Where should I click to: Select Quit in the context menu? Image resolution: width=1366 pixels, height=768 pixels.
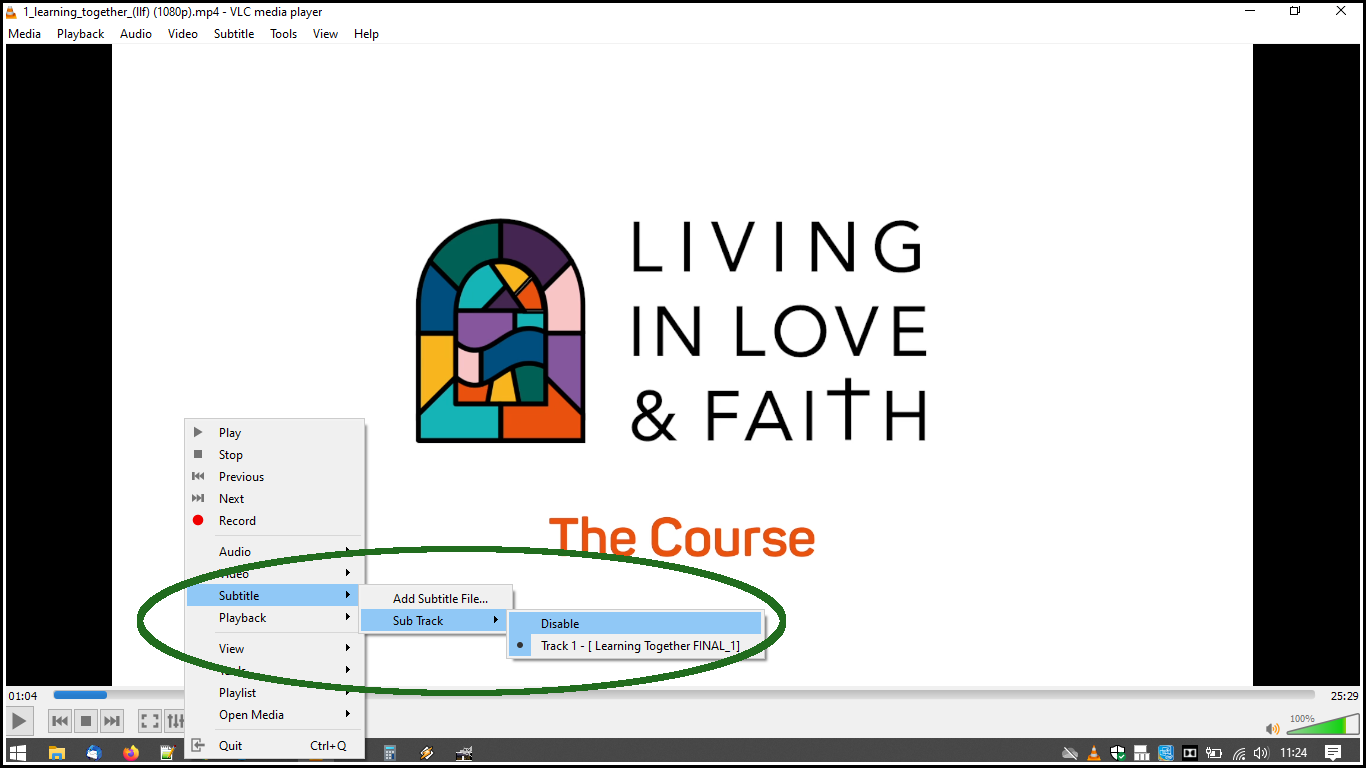point(275,745)
